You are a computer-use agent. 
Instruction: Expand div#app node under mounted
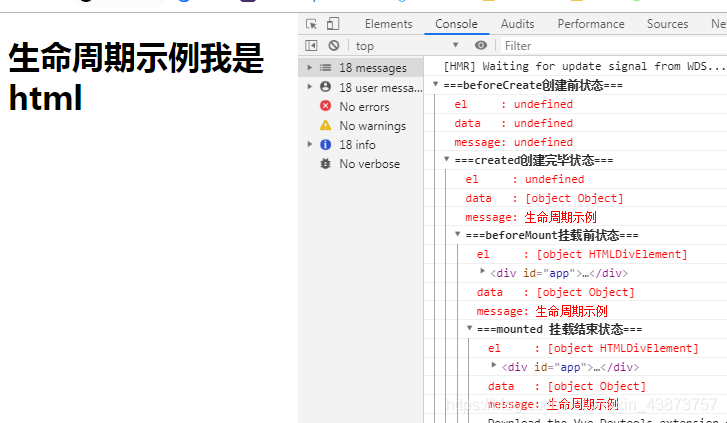494,365
